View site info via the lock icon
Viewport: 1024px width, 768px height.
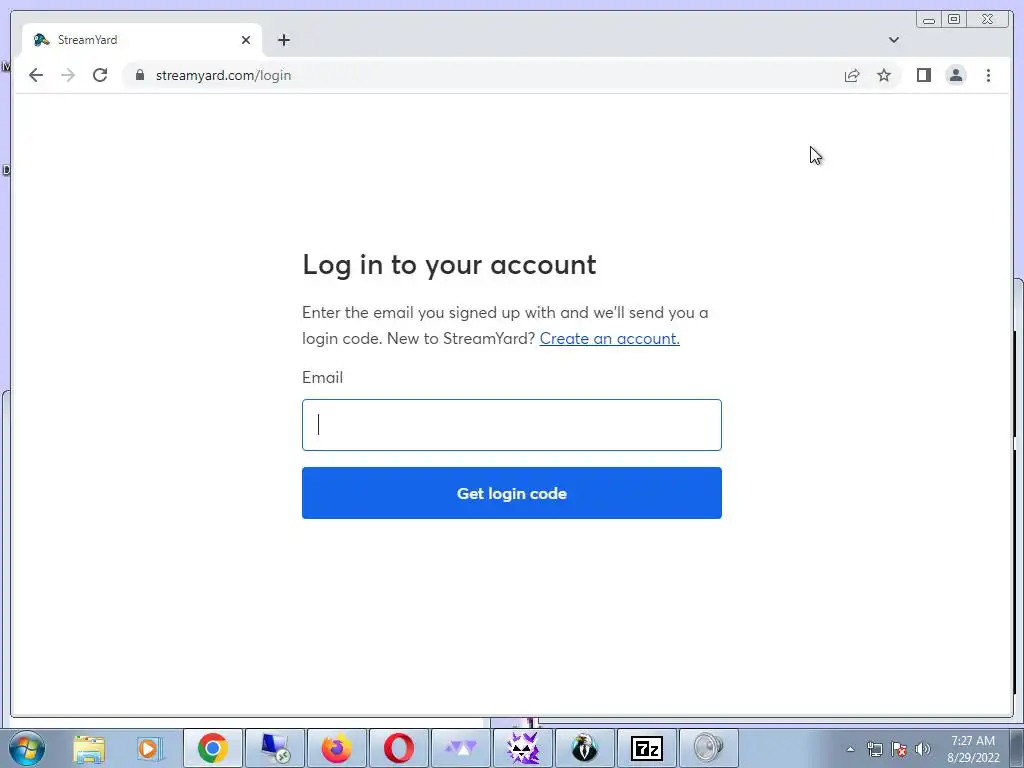pyautogui.click(x=140, y=75)
